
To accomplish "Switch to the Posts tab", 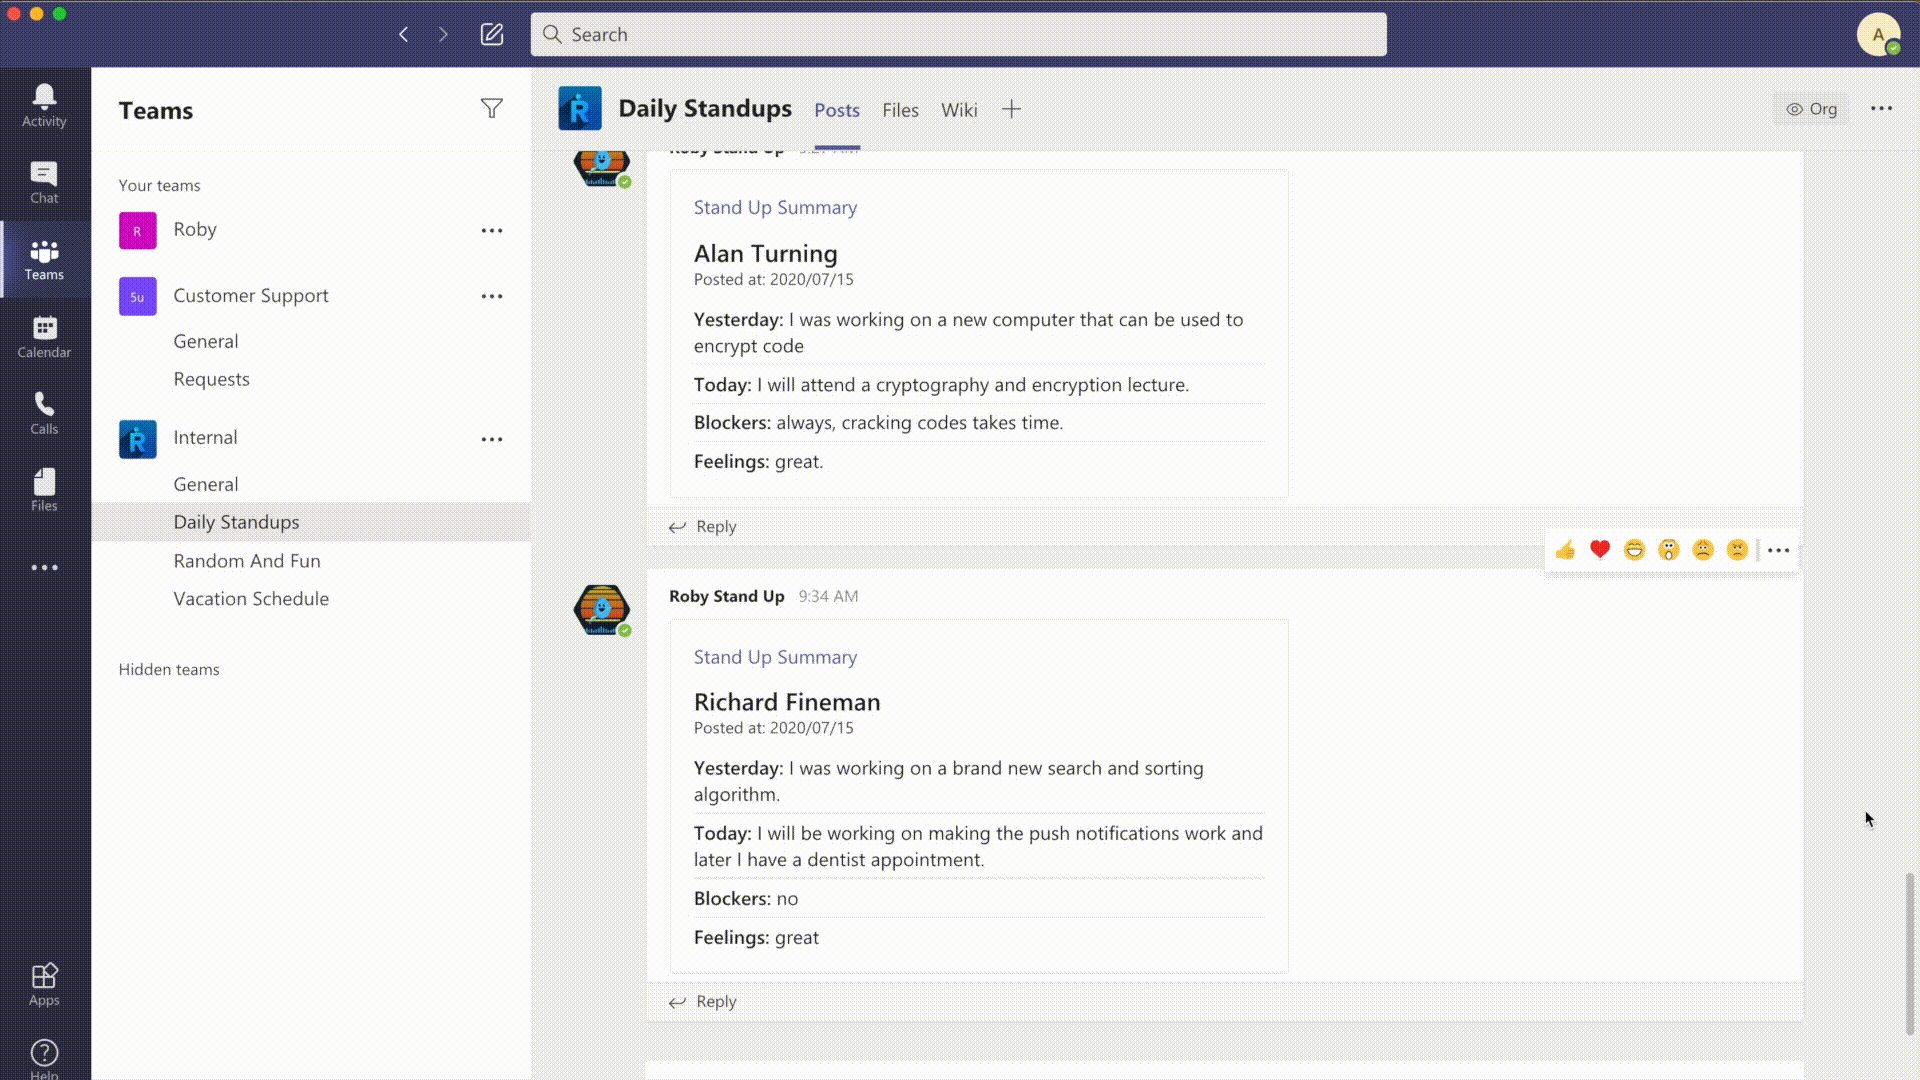I will 837,110.
